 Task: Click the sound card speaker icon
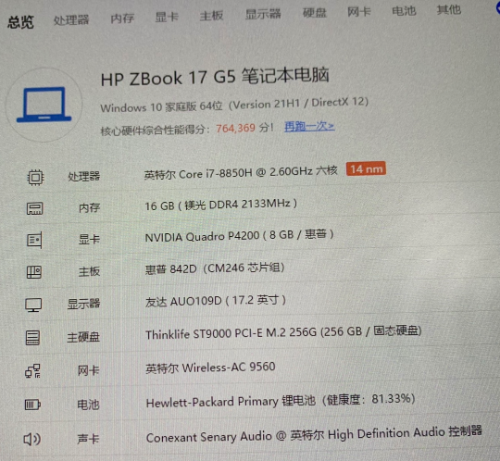click(x=32, y=439)
